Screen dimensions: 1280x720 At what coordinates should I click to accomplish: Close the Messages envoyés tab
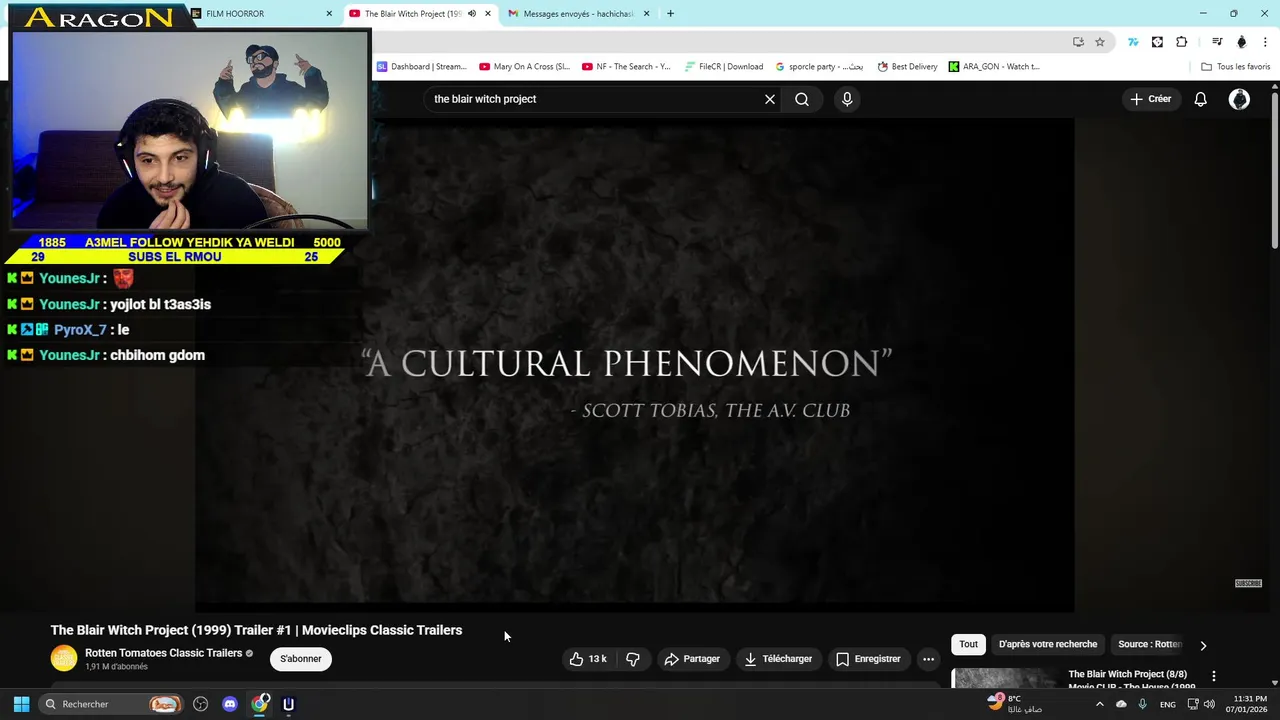(646, 14)
